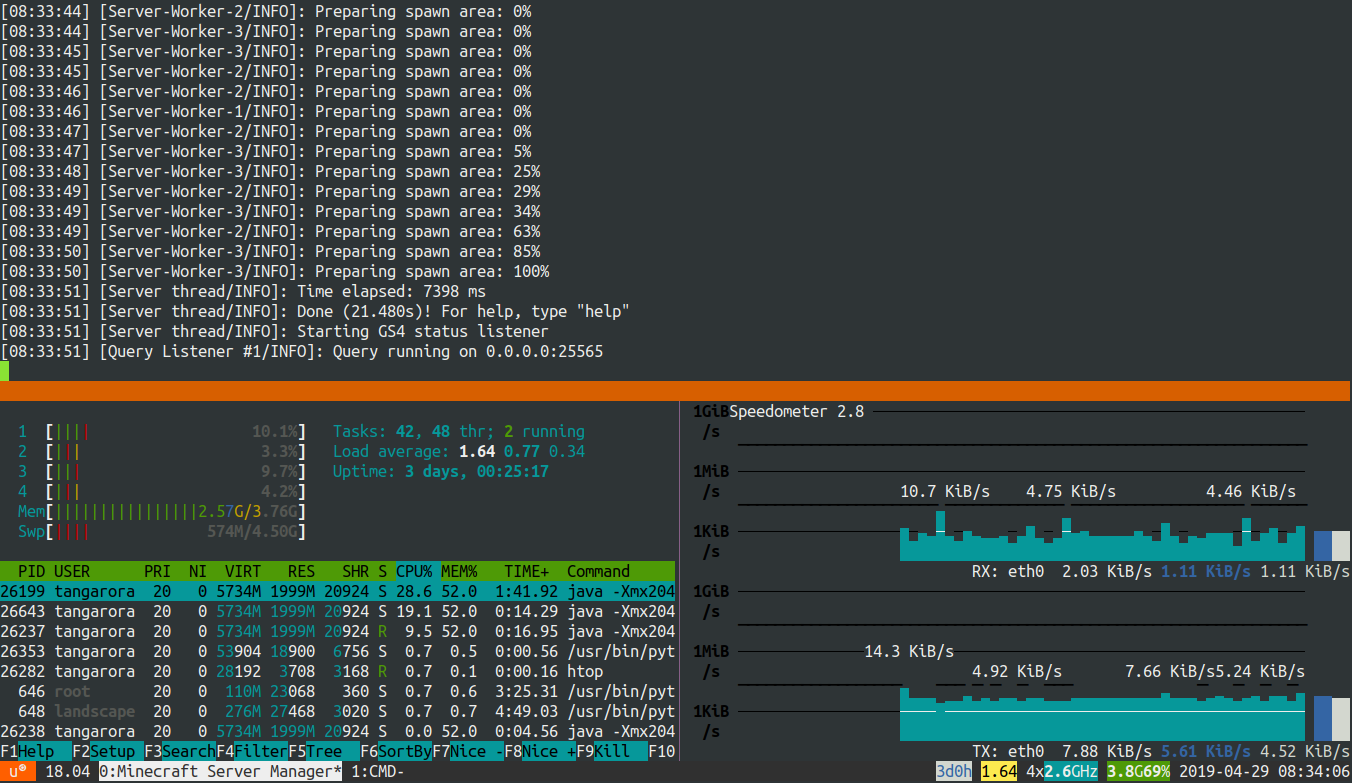
Task: Select the htop process row 26282
Action: (x=338, y=671)
